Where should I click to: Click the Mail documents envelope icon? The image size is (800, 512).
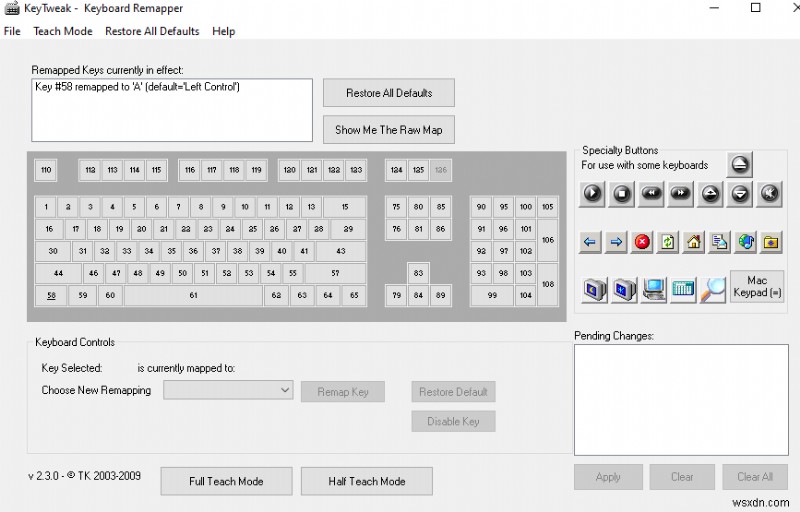pos(720,242)
